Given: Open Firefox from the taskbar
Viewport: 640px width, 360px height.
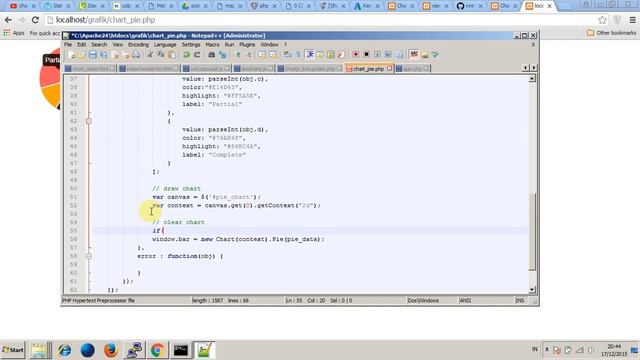Looking at the screenshot, I should 111,350.
